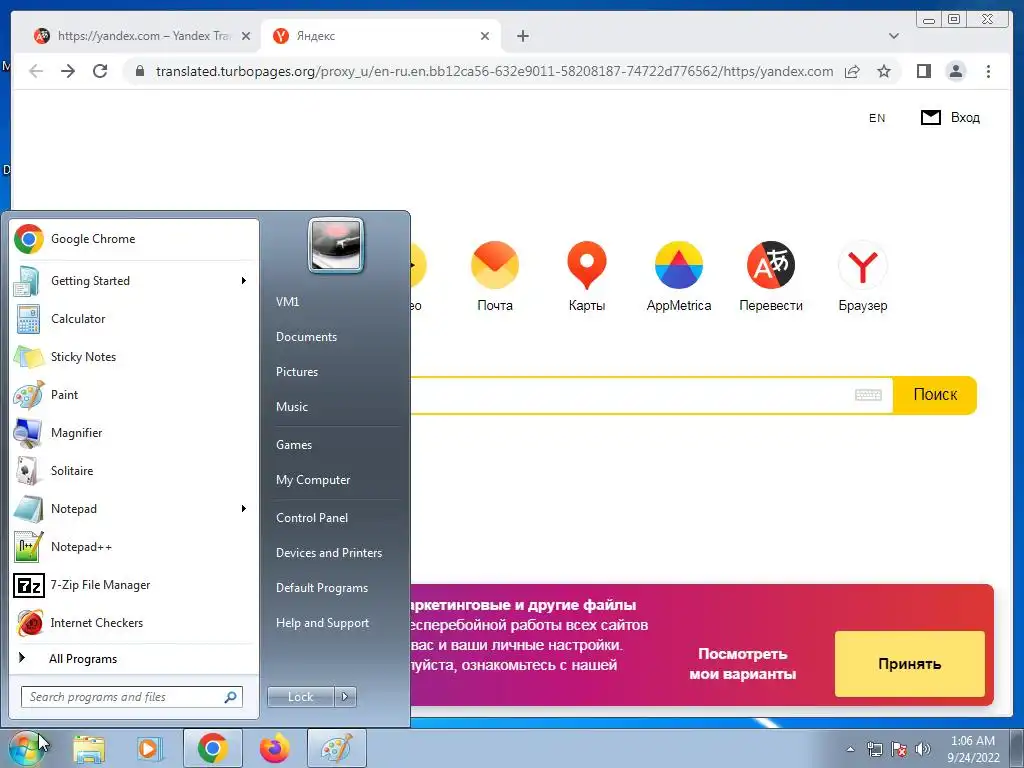This screenshot has height=768, width=1024.
Task: Open Chrome three-dot menu
Action: click(x=988, y=71)
